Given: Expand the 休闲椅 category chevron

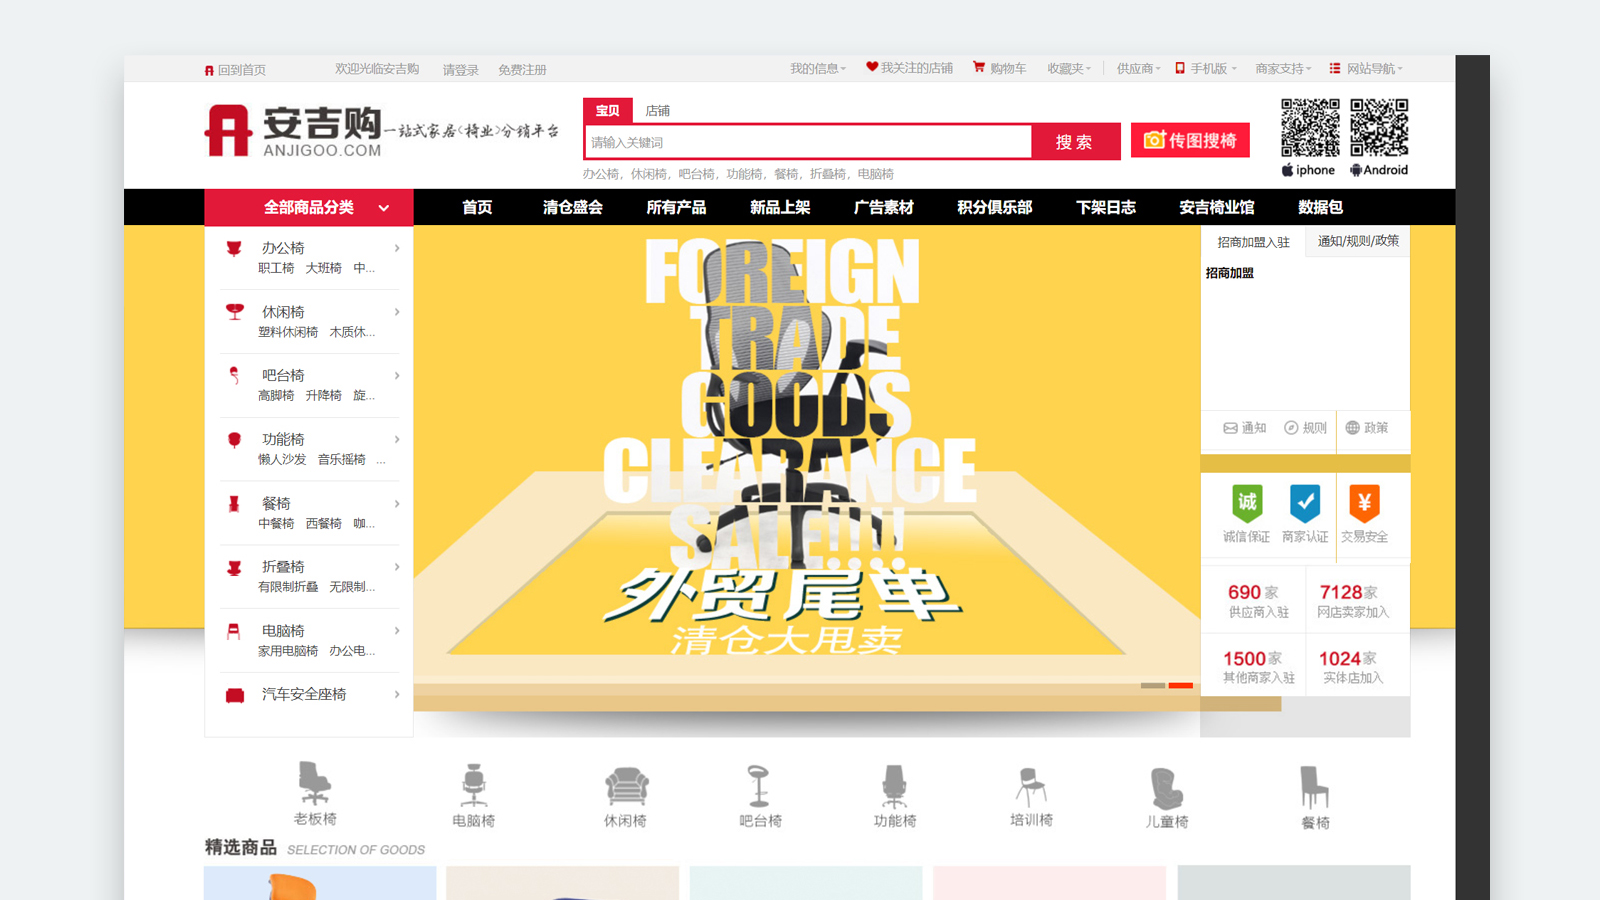Looking at the screenshot, I should pyautogui.click(x=397, y=312).
